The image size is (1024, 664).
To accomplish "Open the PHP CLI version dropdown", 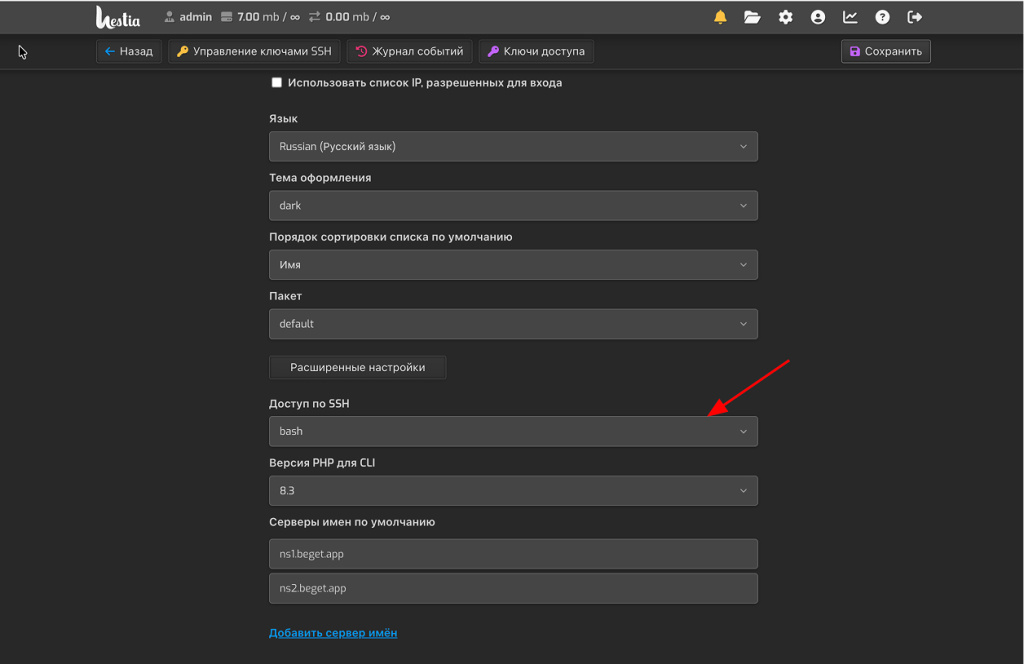I will click(x=512, y=491).
